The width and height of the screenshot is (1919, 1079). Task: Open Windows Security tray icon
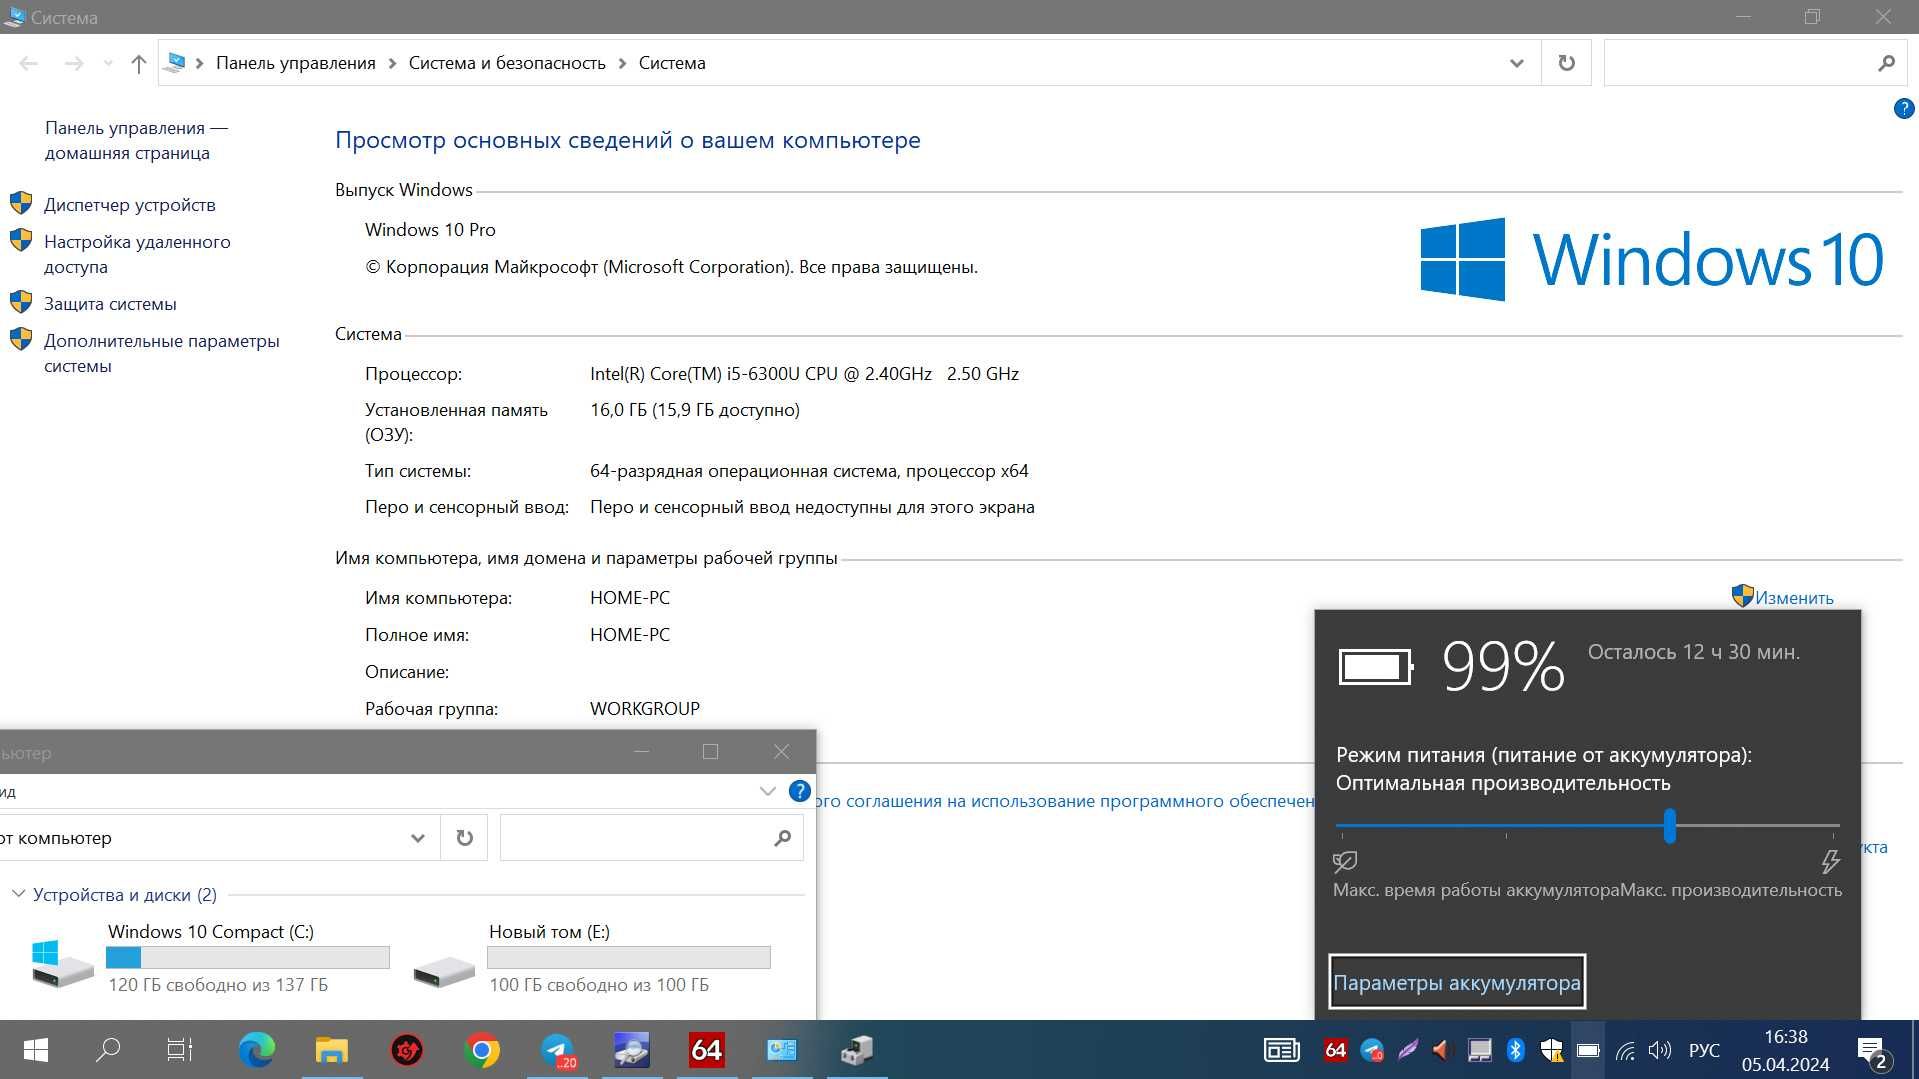tap(1551, 1050)
